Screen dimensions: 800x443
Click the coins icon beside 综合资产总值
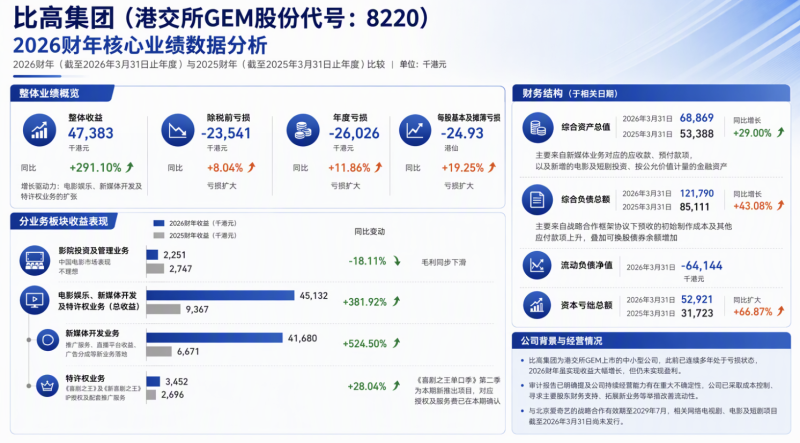coord(537,127)
